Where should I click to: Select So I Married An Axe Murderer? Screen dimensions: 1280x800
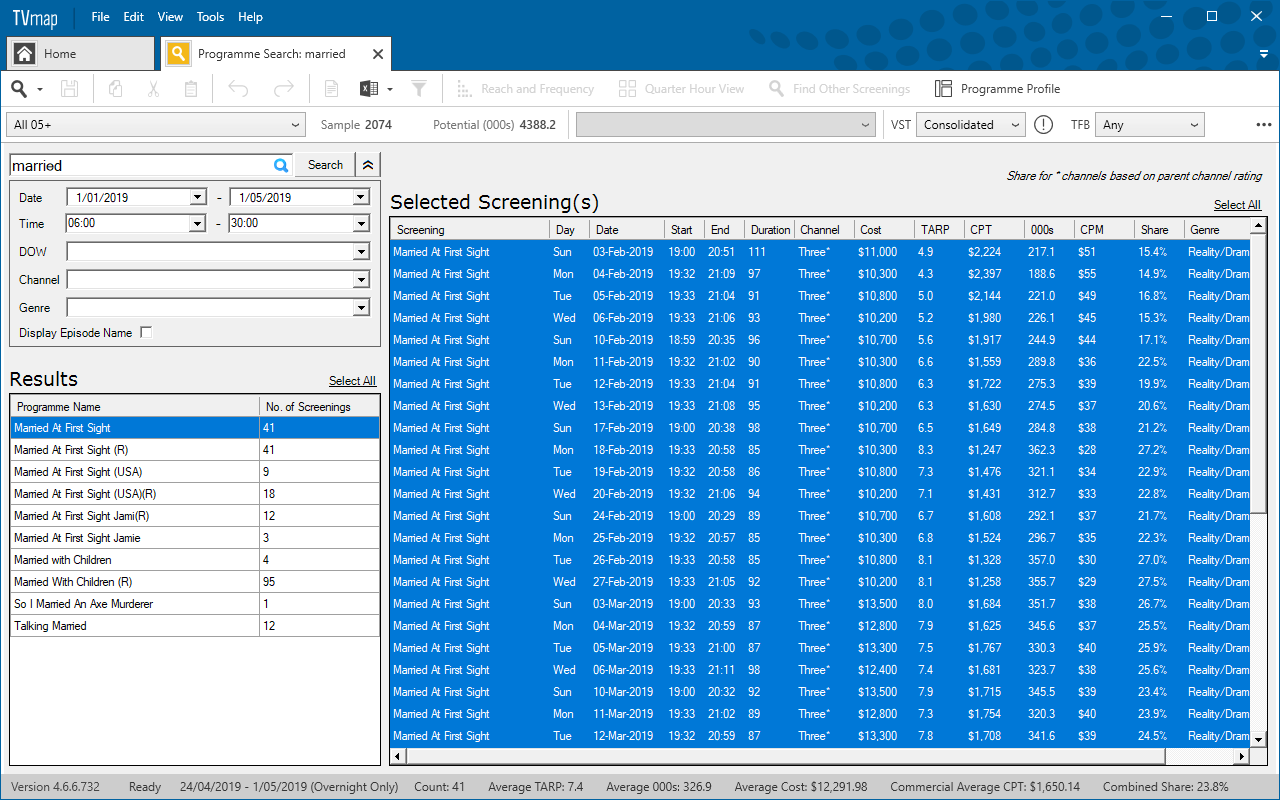195,604
